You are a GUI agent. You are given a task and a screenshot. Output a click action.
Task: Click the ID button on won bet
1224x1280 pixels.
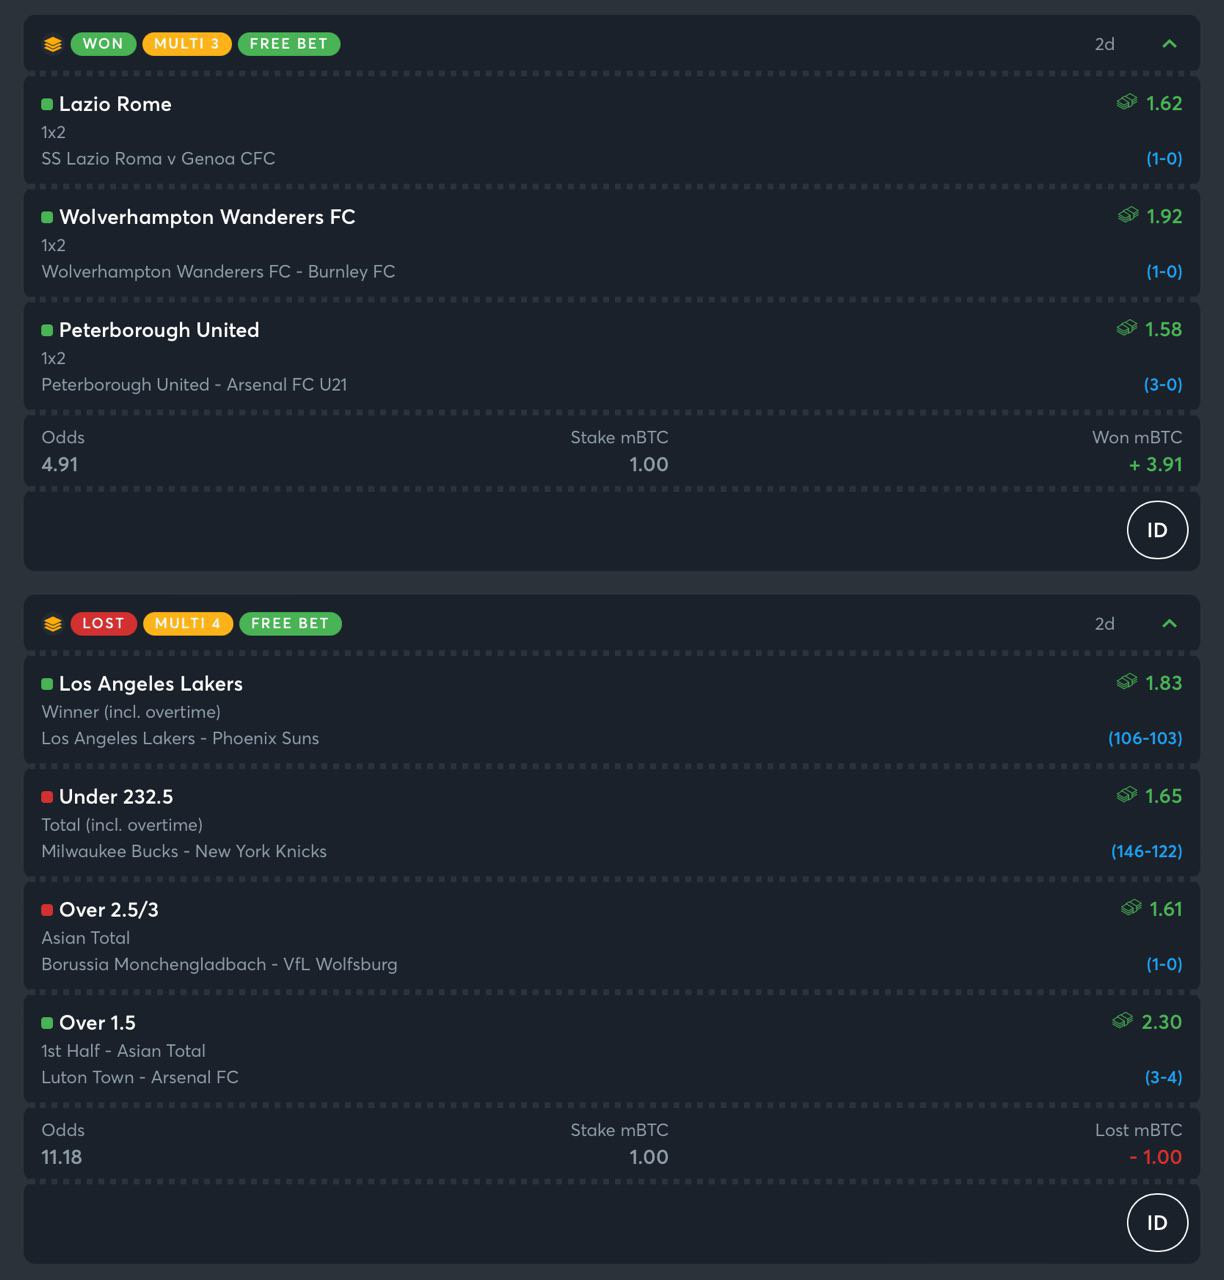(x=1157, y=530)
